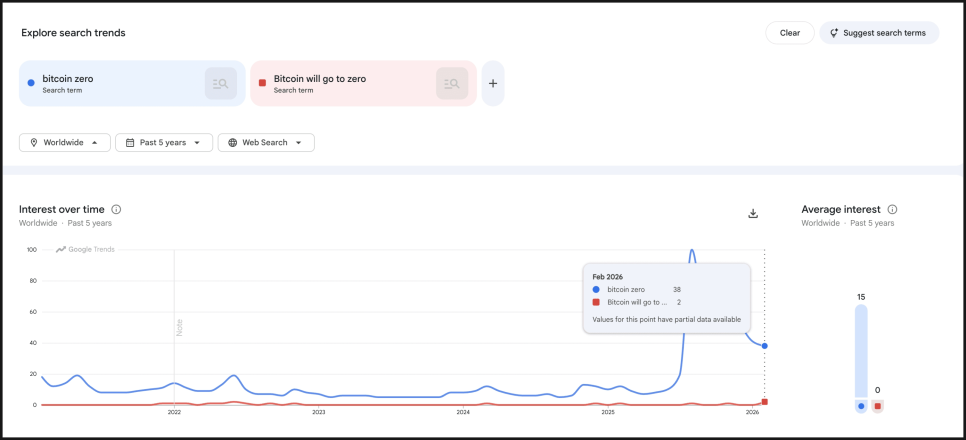966x440 pixels.
Task: Select 'Bitcoin will go to zero' term chip
Action: pyautogui.click(x=340, y=83)
